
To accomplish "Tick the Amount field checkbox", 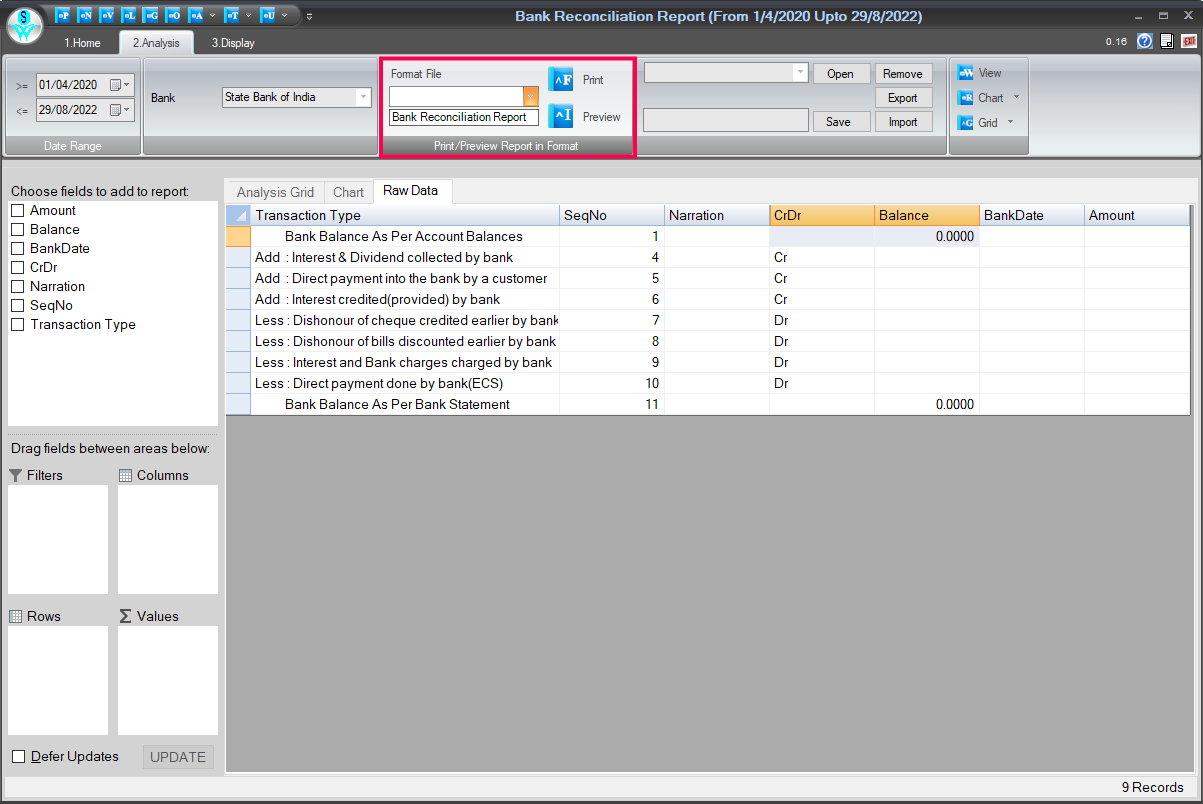I will (18, 211).
